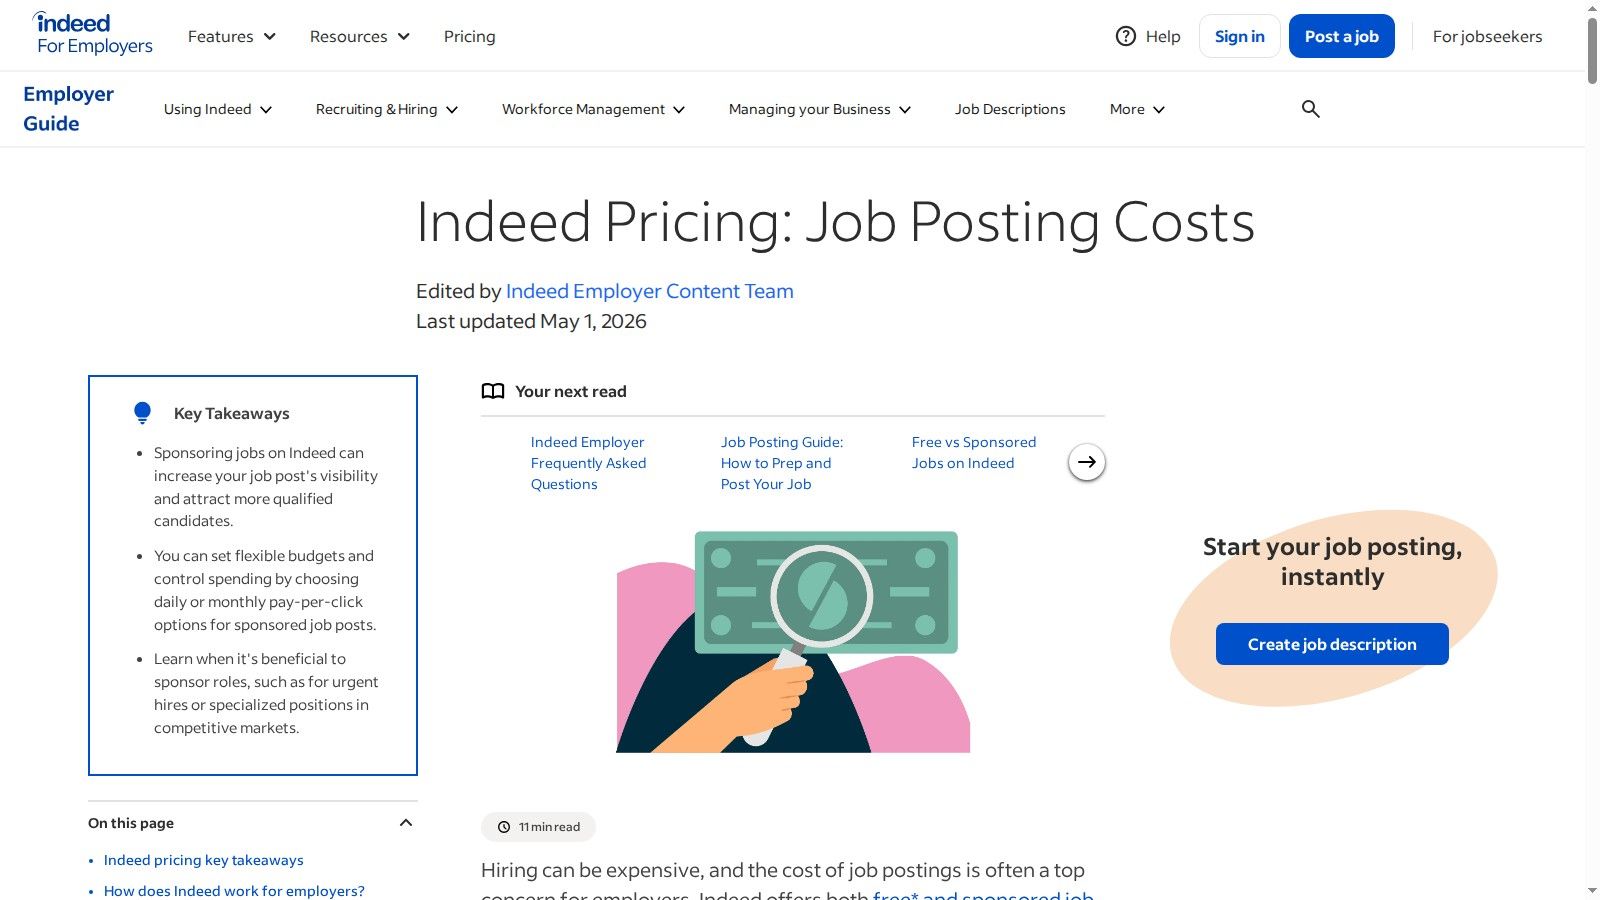Viewport: 1600px width, 900px height.
Task: Click the Employer Guide heading link
Action: [x=68, y=109]
